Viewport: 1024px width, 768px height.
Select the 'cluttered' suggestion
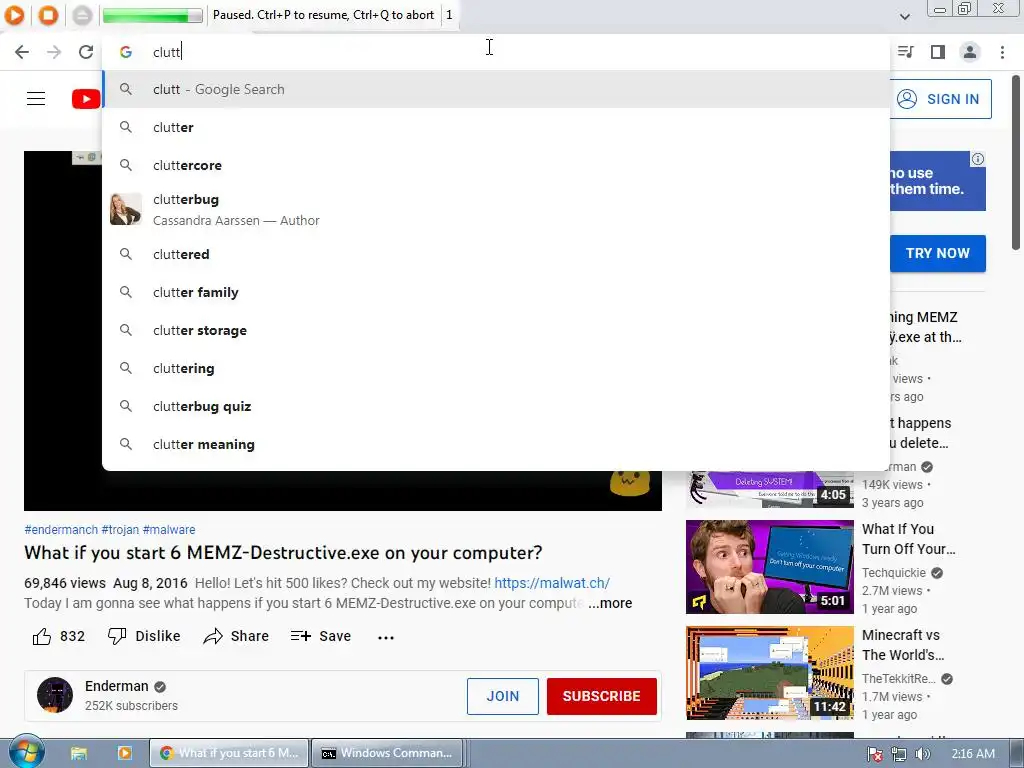[x=496, y=254]
